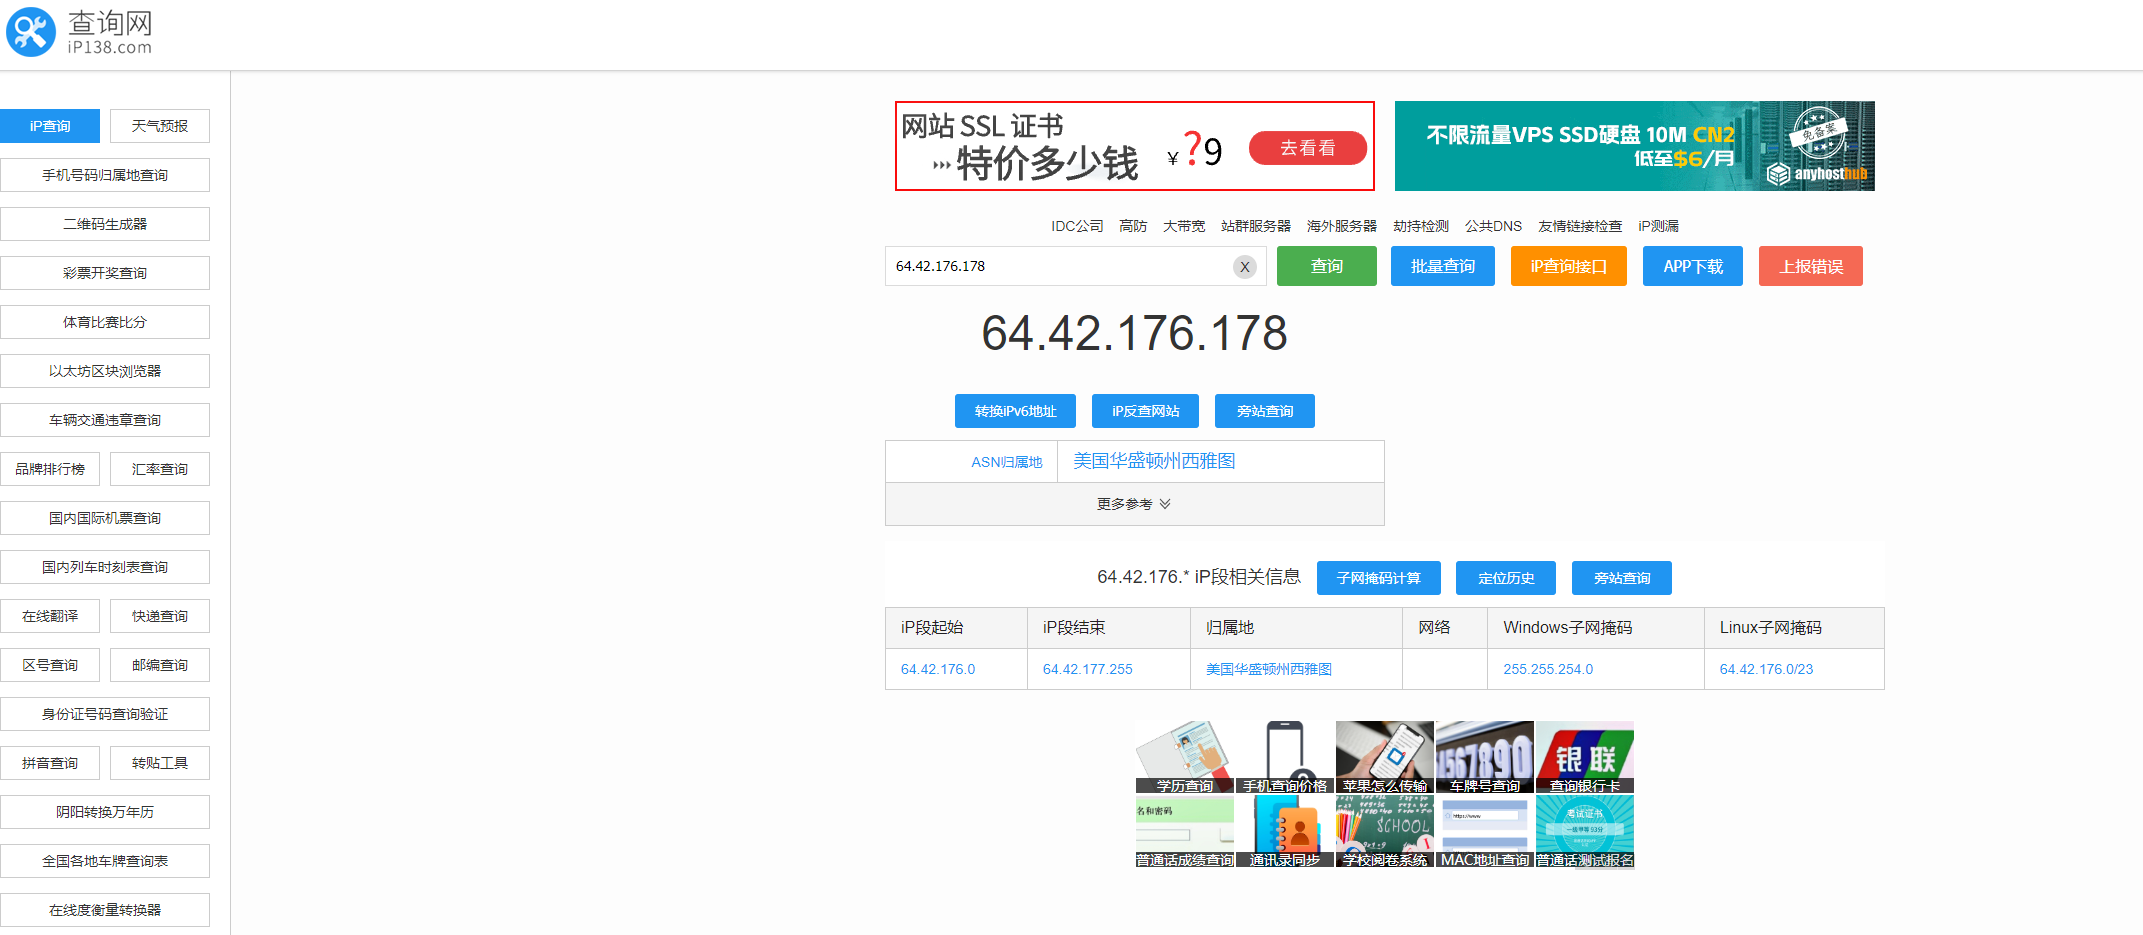Open 快递查询 in sidebar
2143x935 pixels.
pos(160,616)
